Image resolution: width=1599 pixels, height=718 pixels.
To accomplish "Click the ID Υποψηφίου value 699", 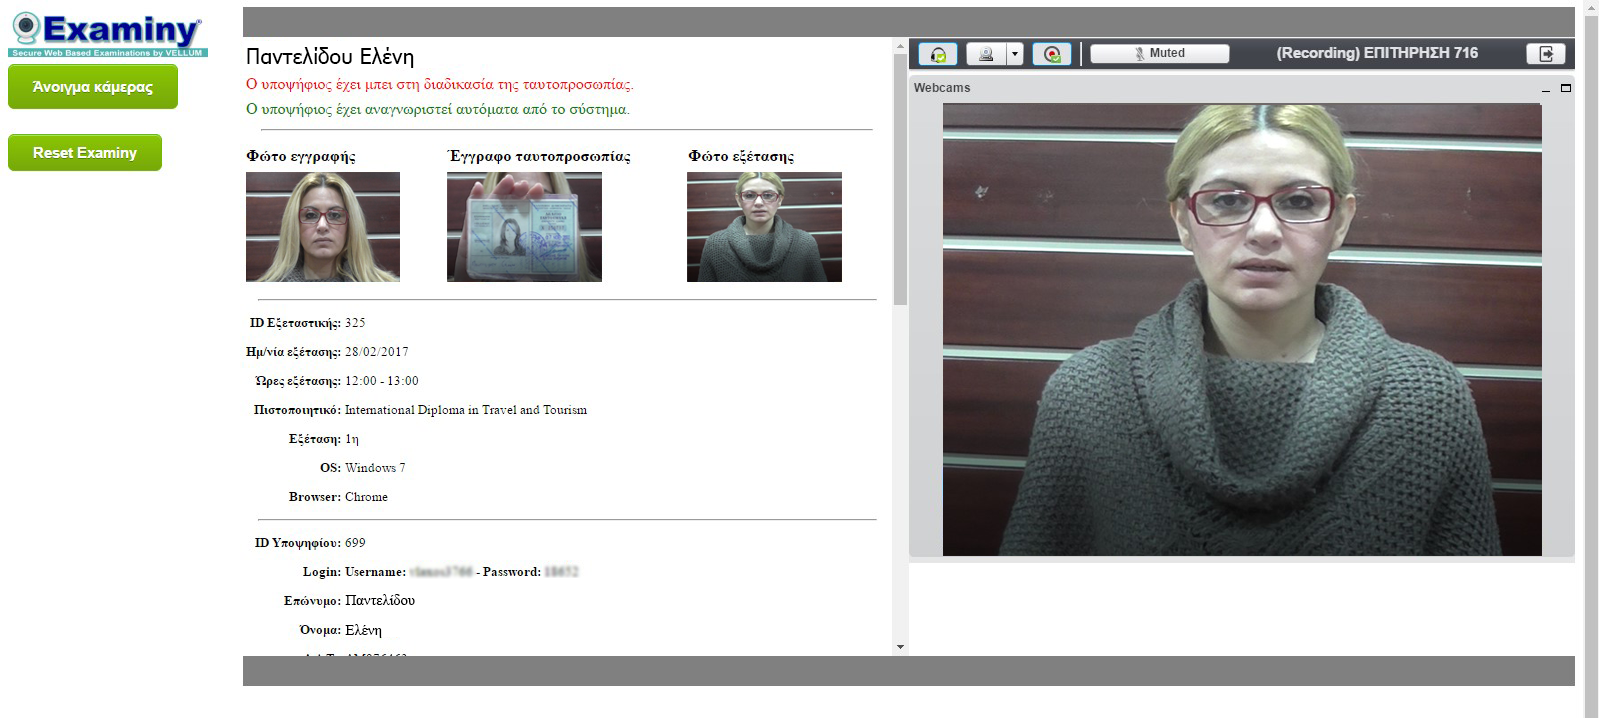I will 355,543.
